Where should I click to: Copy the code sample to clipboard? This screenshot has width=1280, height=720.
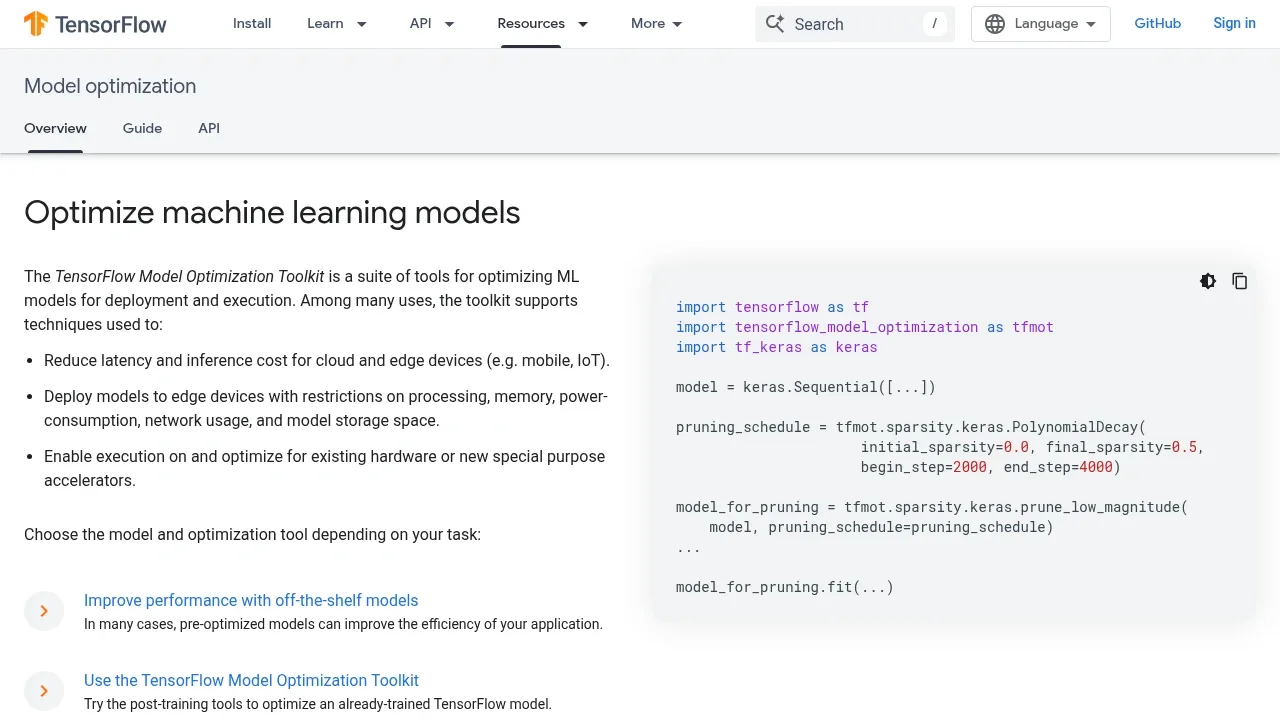click(1240, 281)
